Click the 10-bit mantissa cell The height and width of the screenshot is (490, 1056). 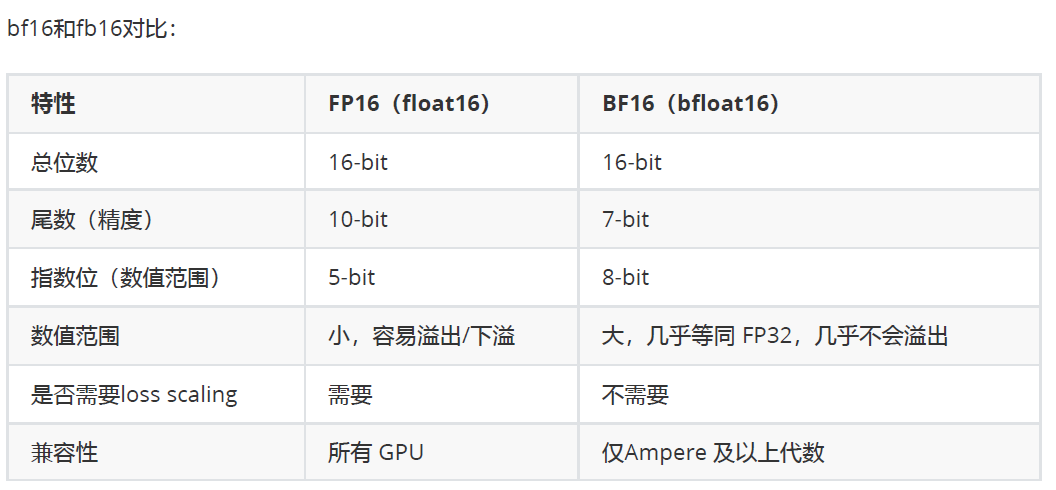442,219
